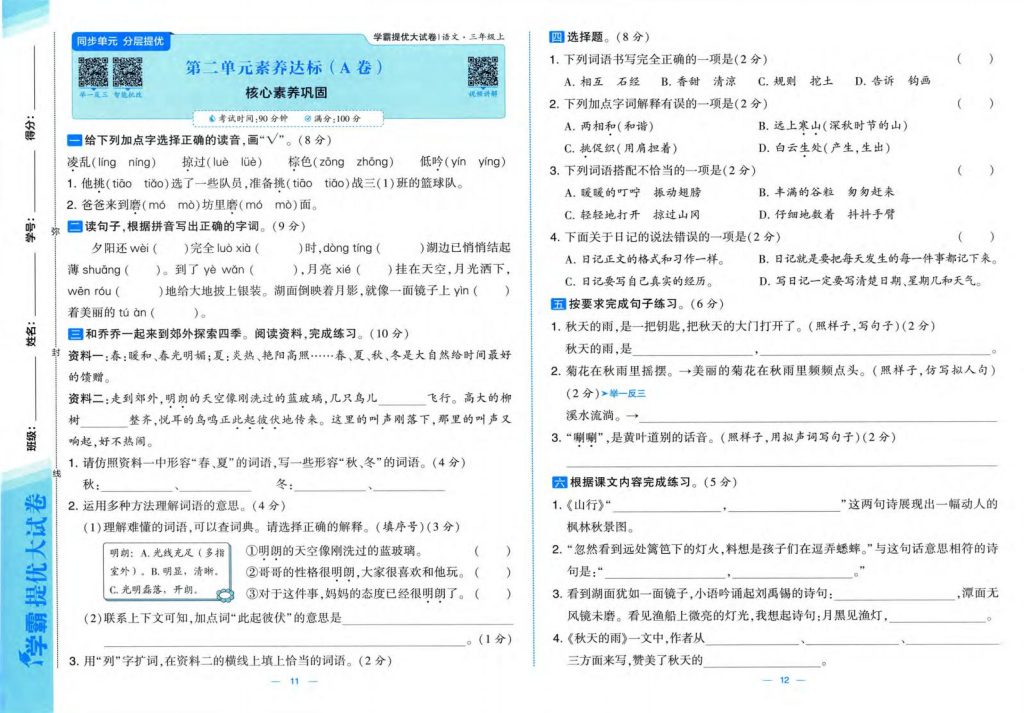Click the clock icon beside 考试时间

point(212,119)
